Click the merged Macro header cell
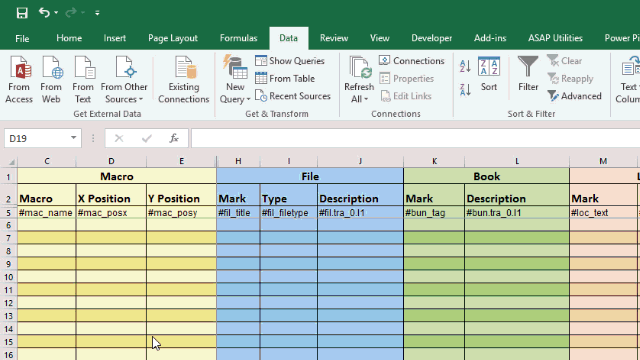Image resolution: width=640 pixels, height=360 pixels. click(x=117, y=176)
